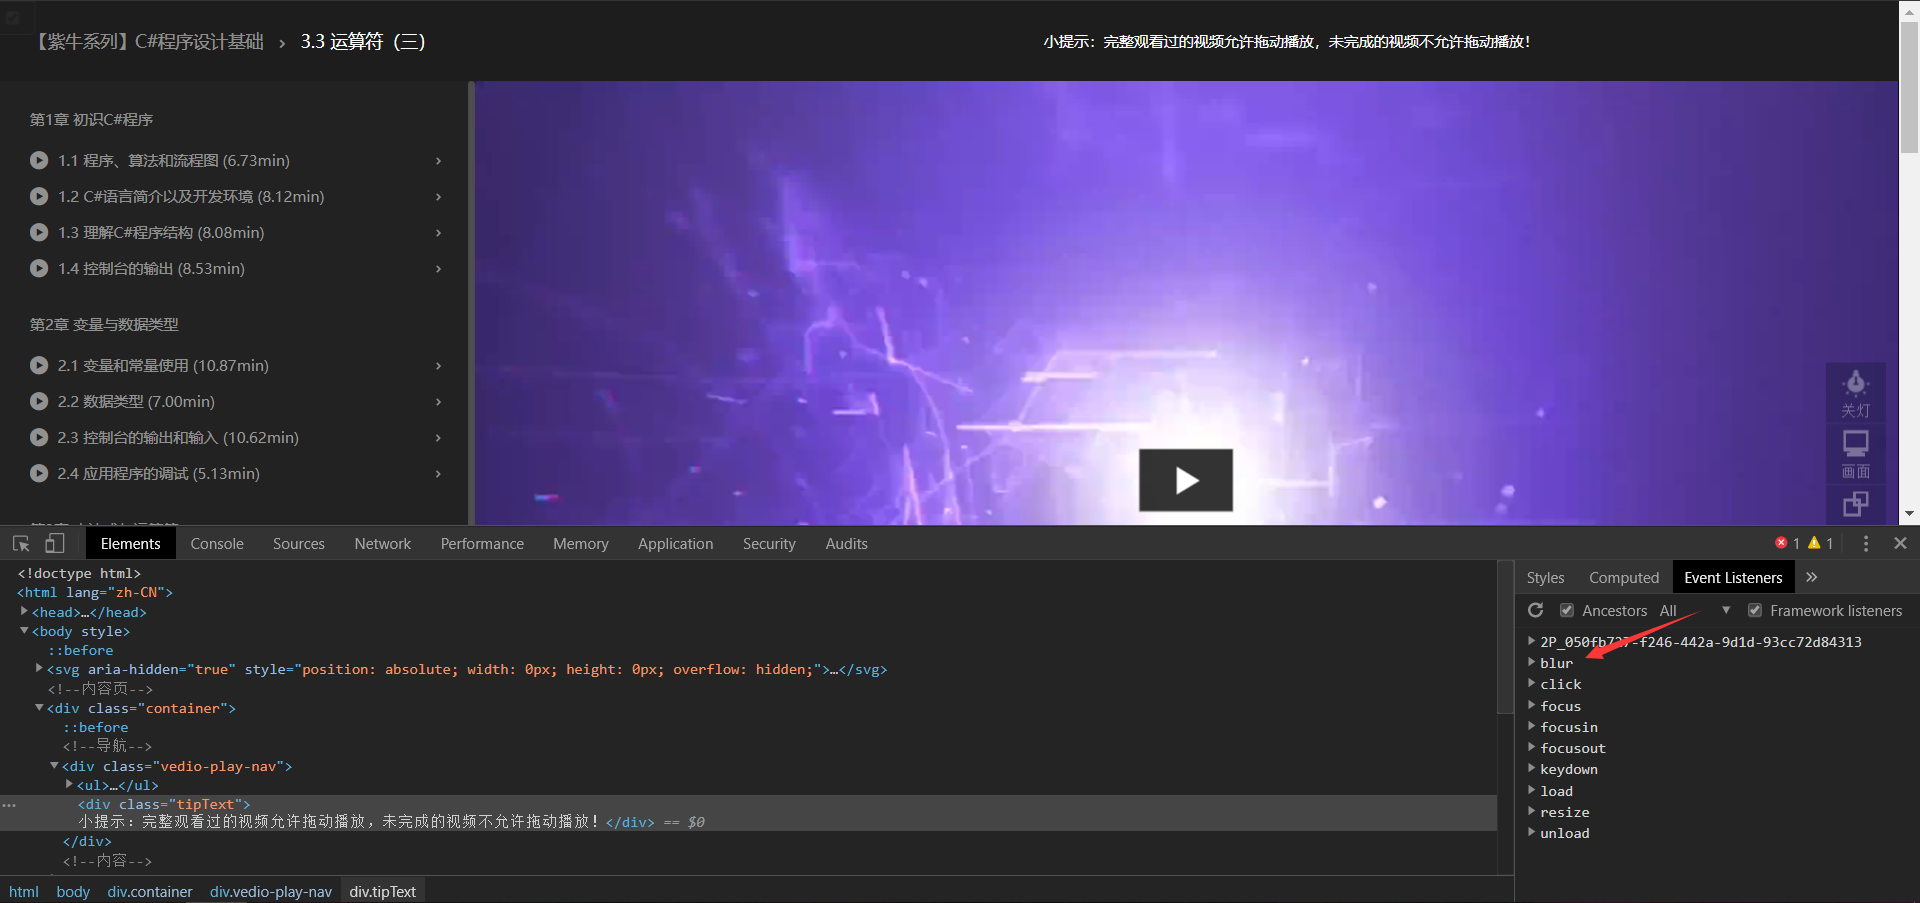The height and width of the screenshot is (903, 1920).
Task: Expand the focusout event listener
Action: tap(1532, 747)
